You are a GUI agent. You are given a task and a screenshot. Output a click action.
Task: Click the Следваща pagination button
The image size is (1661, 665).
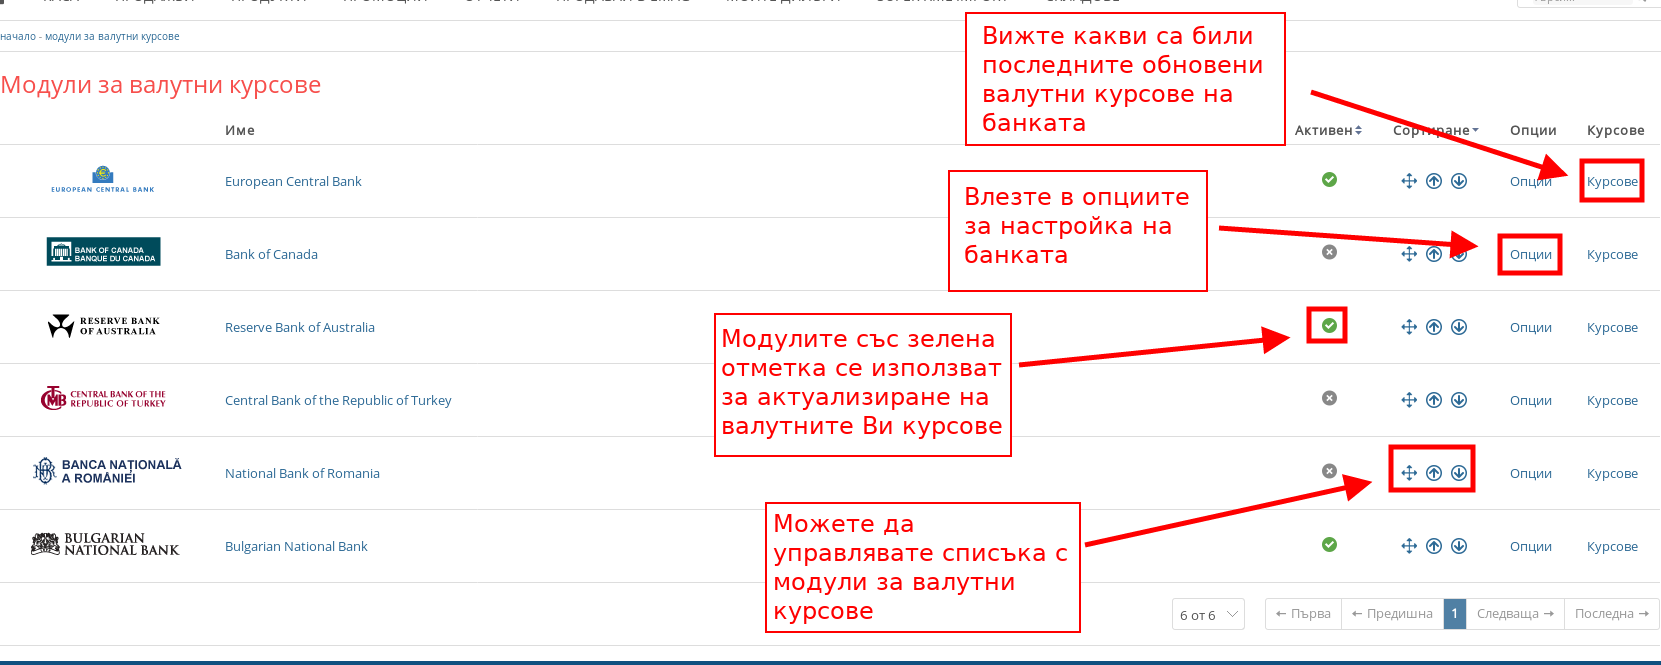pos(1514,614)
